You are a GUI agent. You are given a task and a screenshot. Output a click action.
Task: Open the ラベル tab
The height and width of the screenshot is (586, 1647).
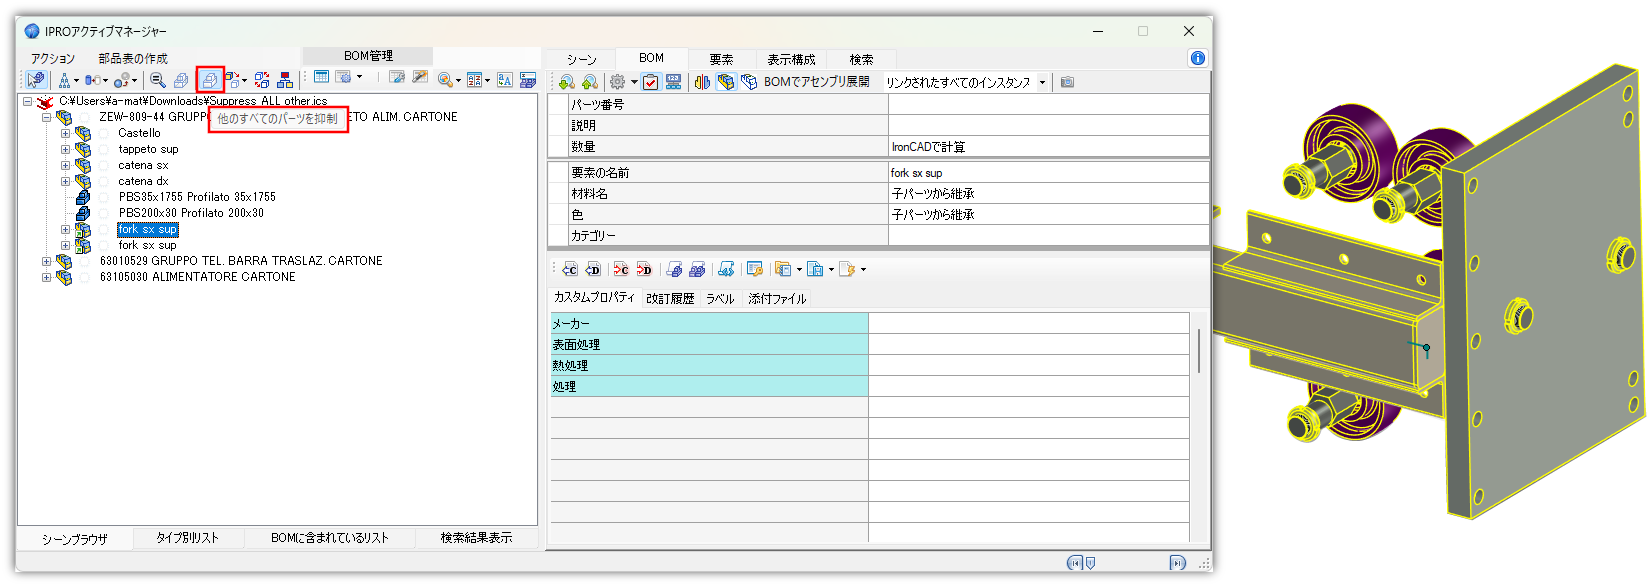[720, 298]
